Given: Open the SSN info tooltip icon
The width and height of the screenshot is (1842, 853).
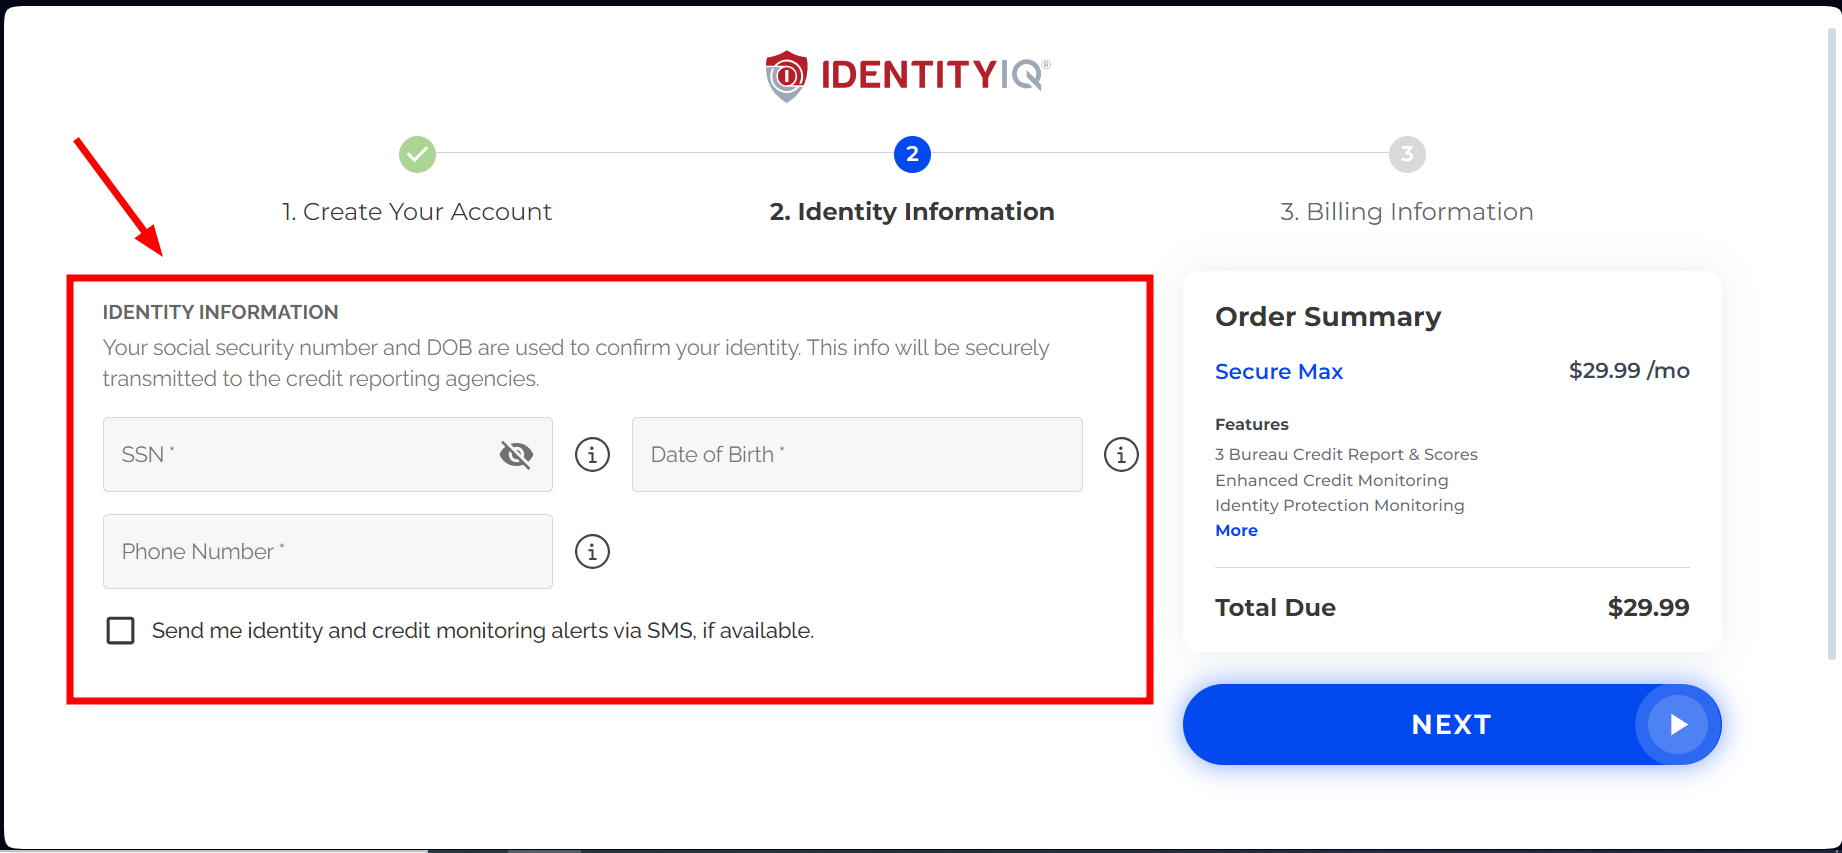Looking at the screenshot, I should pyautogui.click(x=592, y=454).
